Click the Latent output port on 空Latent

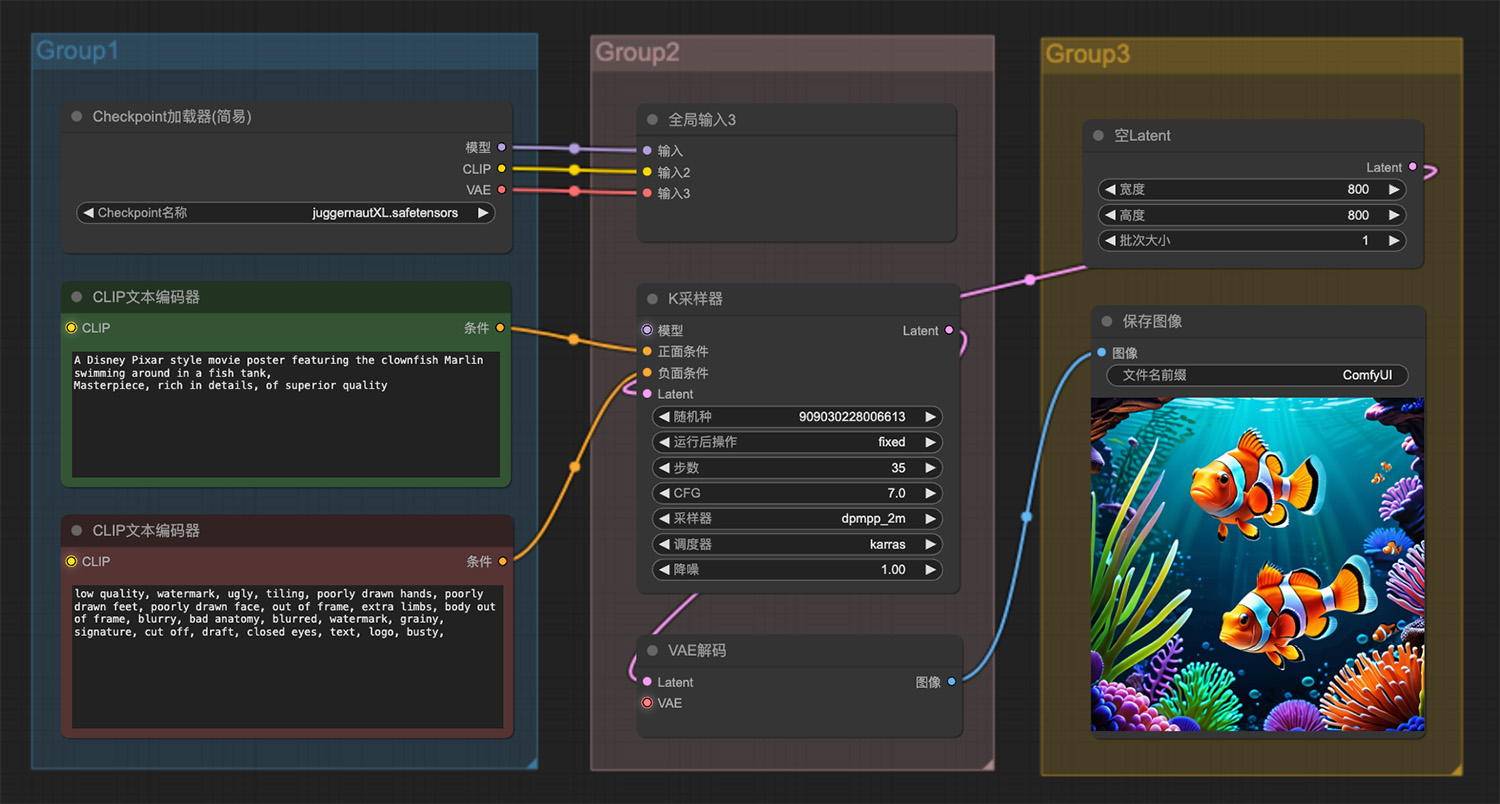(x=1412, y=167)
